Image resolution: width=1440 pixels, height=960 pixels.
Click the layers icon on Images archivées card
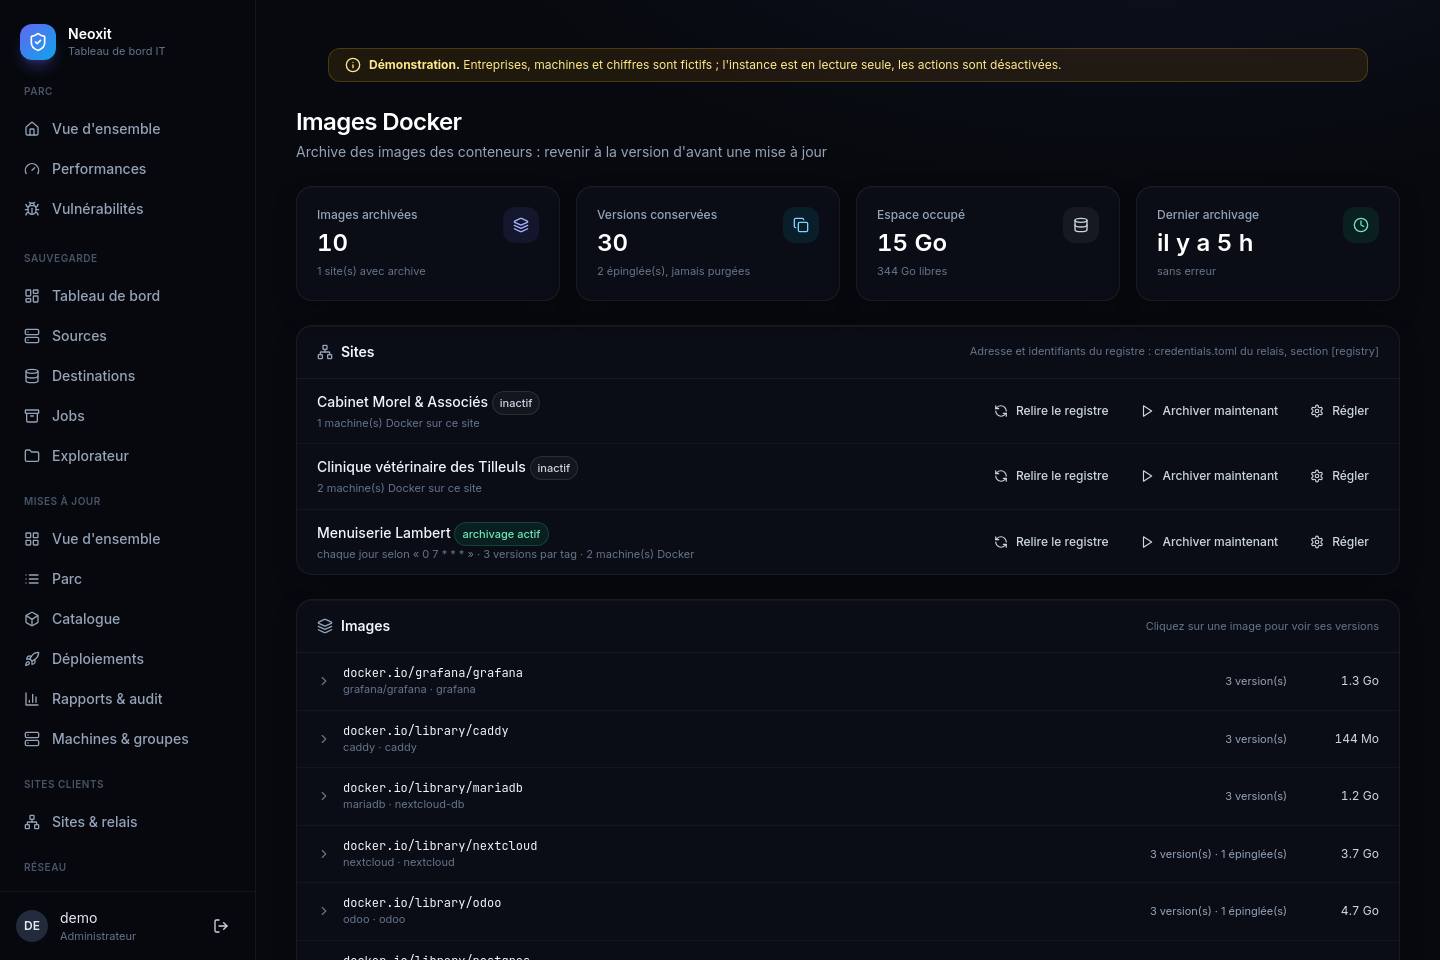pos(521,225)
